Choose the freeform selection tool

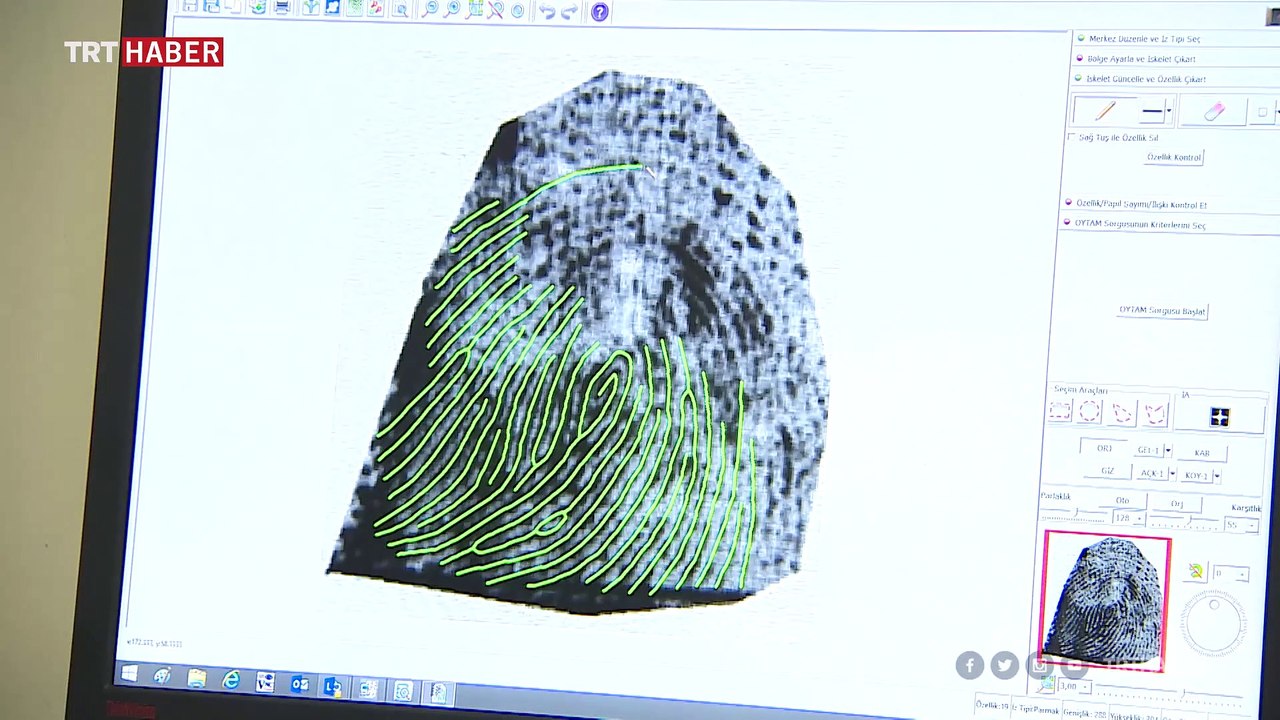pyautogui.click(x=1155, y=413)
